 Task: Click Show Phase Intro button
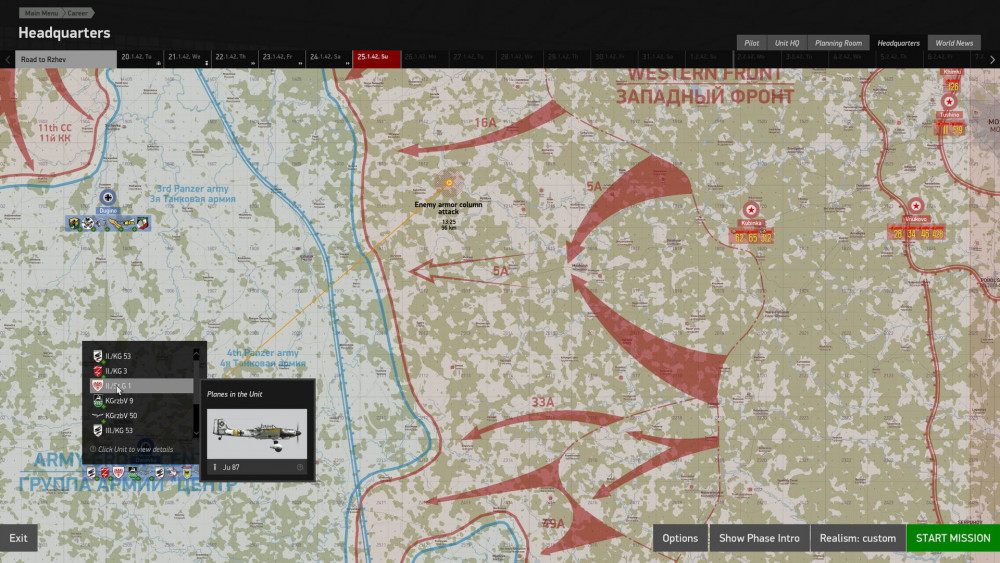(759, 538)
